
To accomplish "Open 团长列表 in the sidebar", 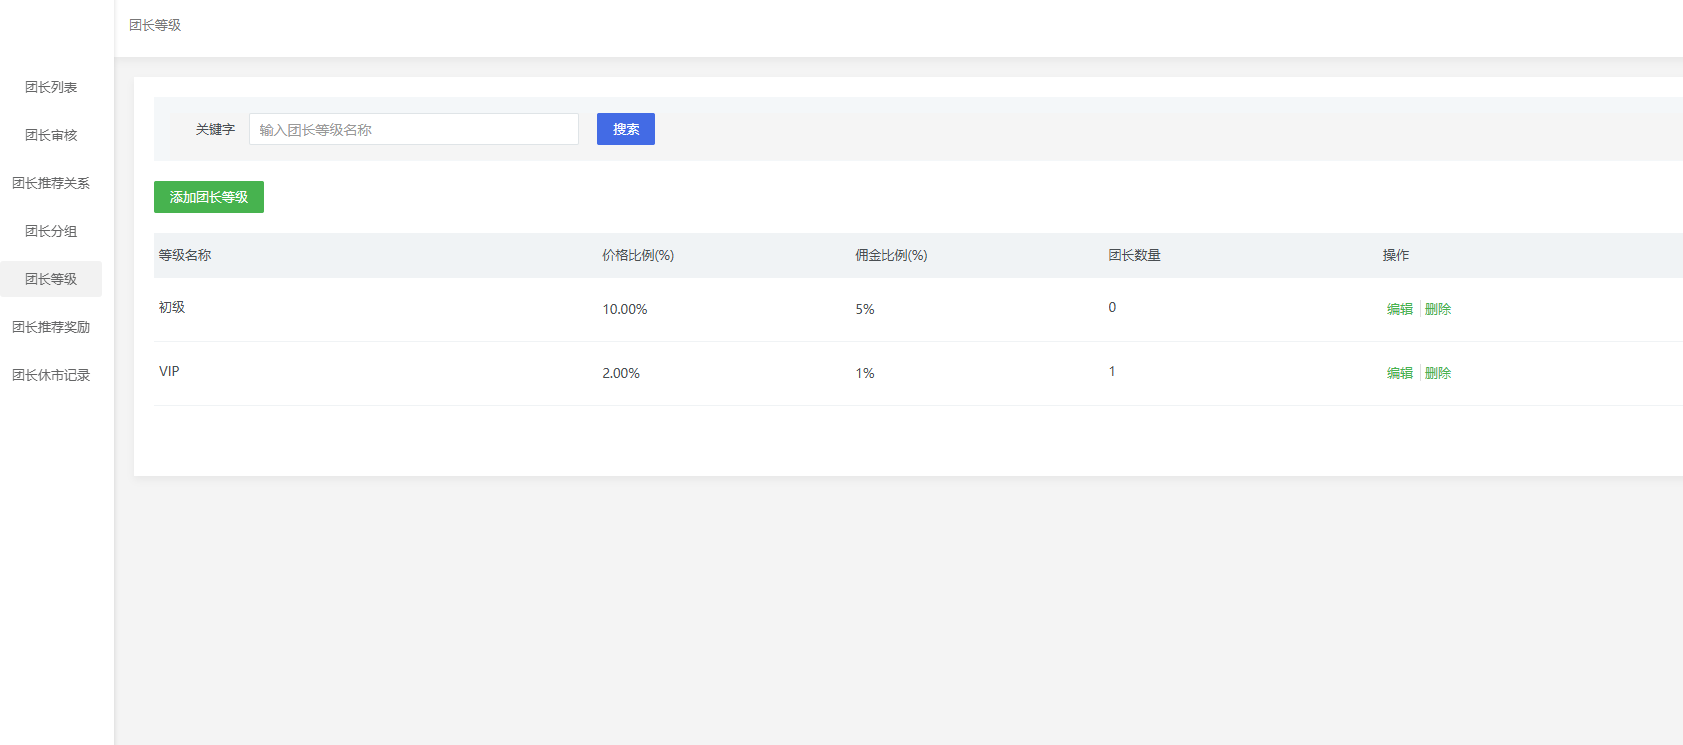I will point(51,87).
